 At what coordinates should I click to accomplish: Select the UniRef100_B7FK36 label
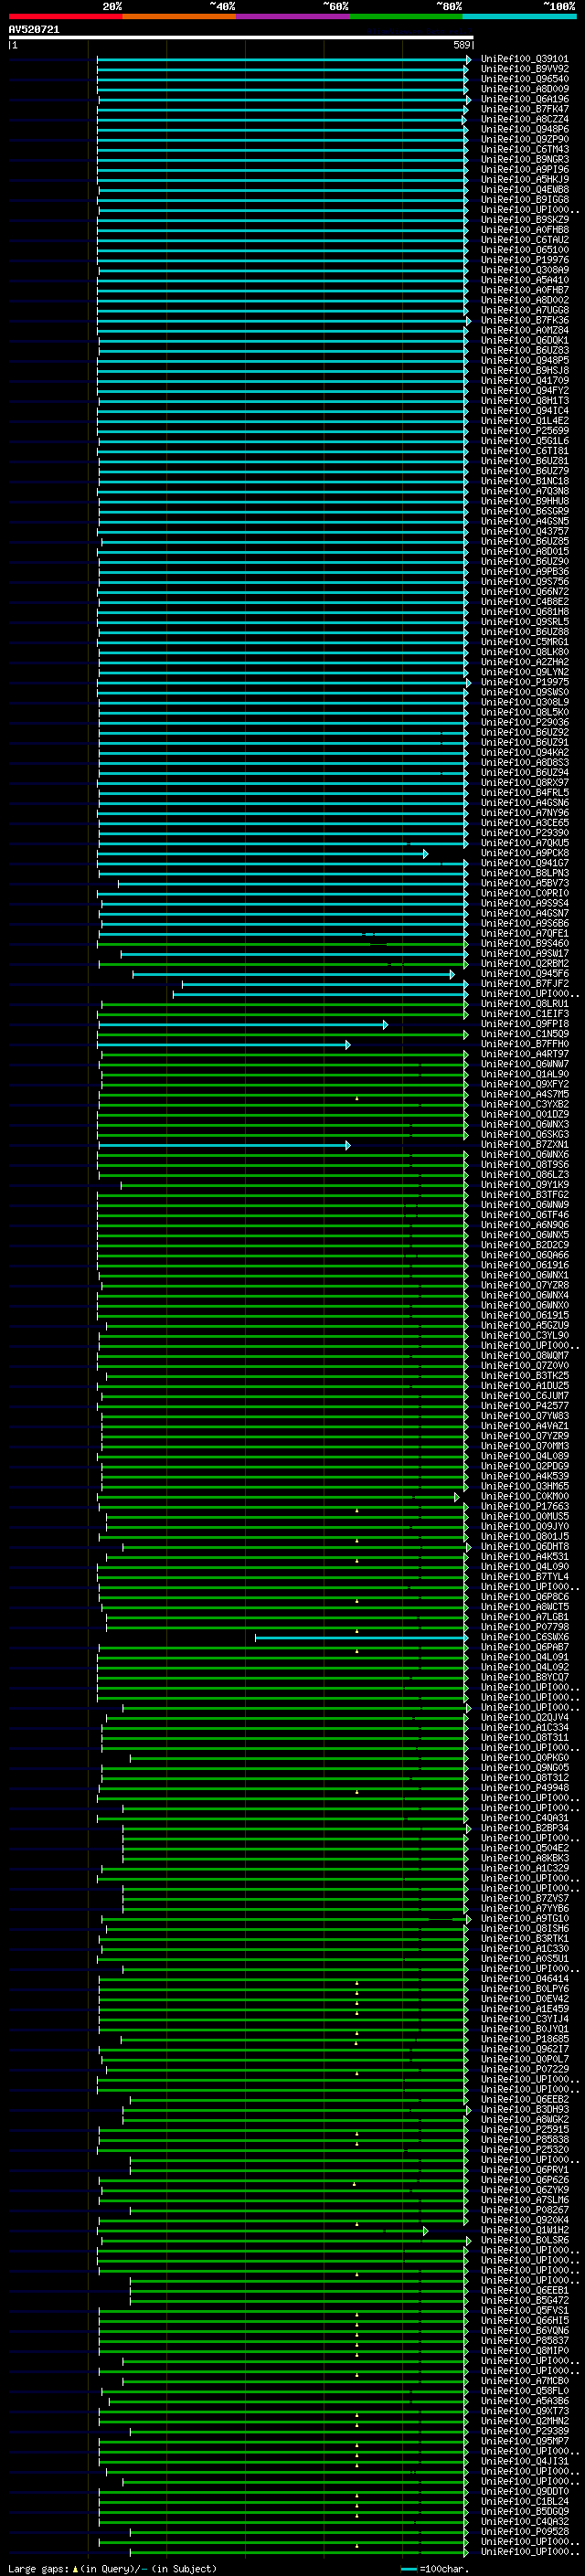(525, 321)
